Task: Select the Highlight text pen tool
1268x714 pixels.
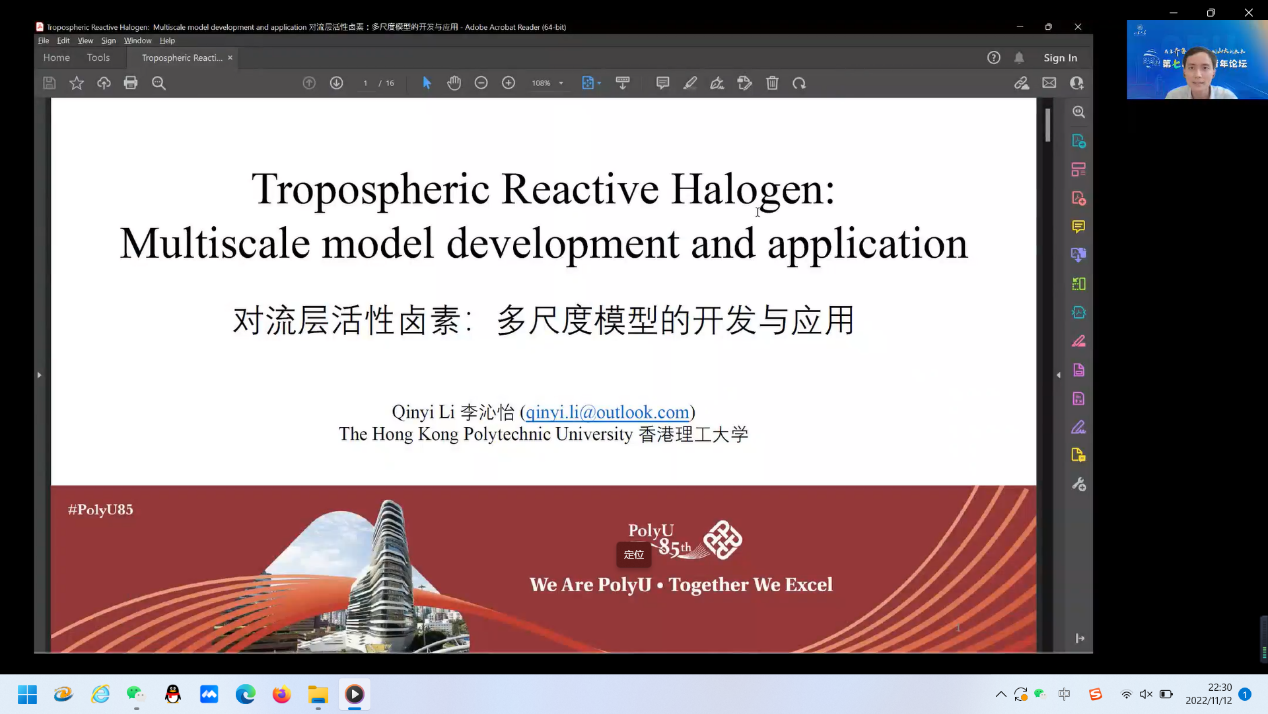Action: point(690,83)
